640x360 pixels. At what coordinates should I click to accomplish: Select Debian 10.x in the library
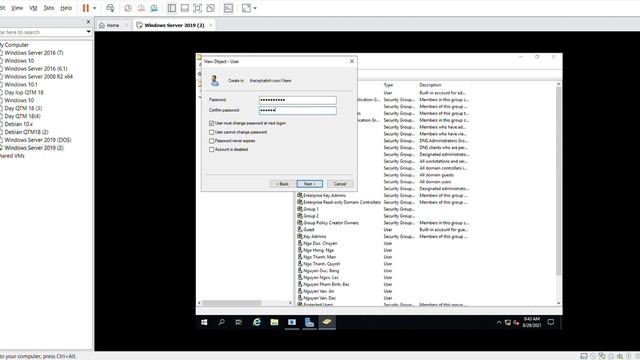coord(18,124)
